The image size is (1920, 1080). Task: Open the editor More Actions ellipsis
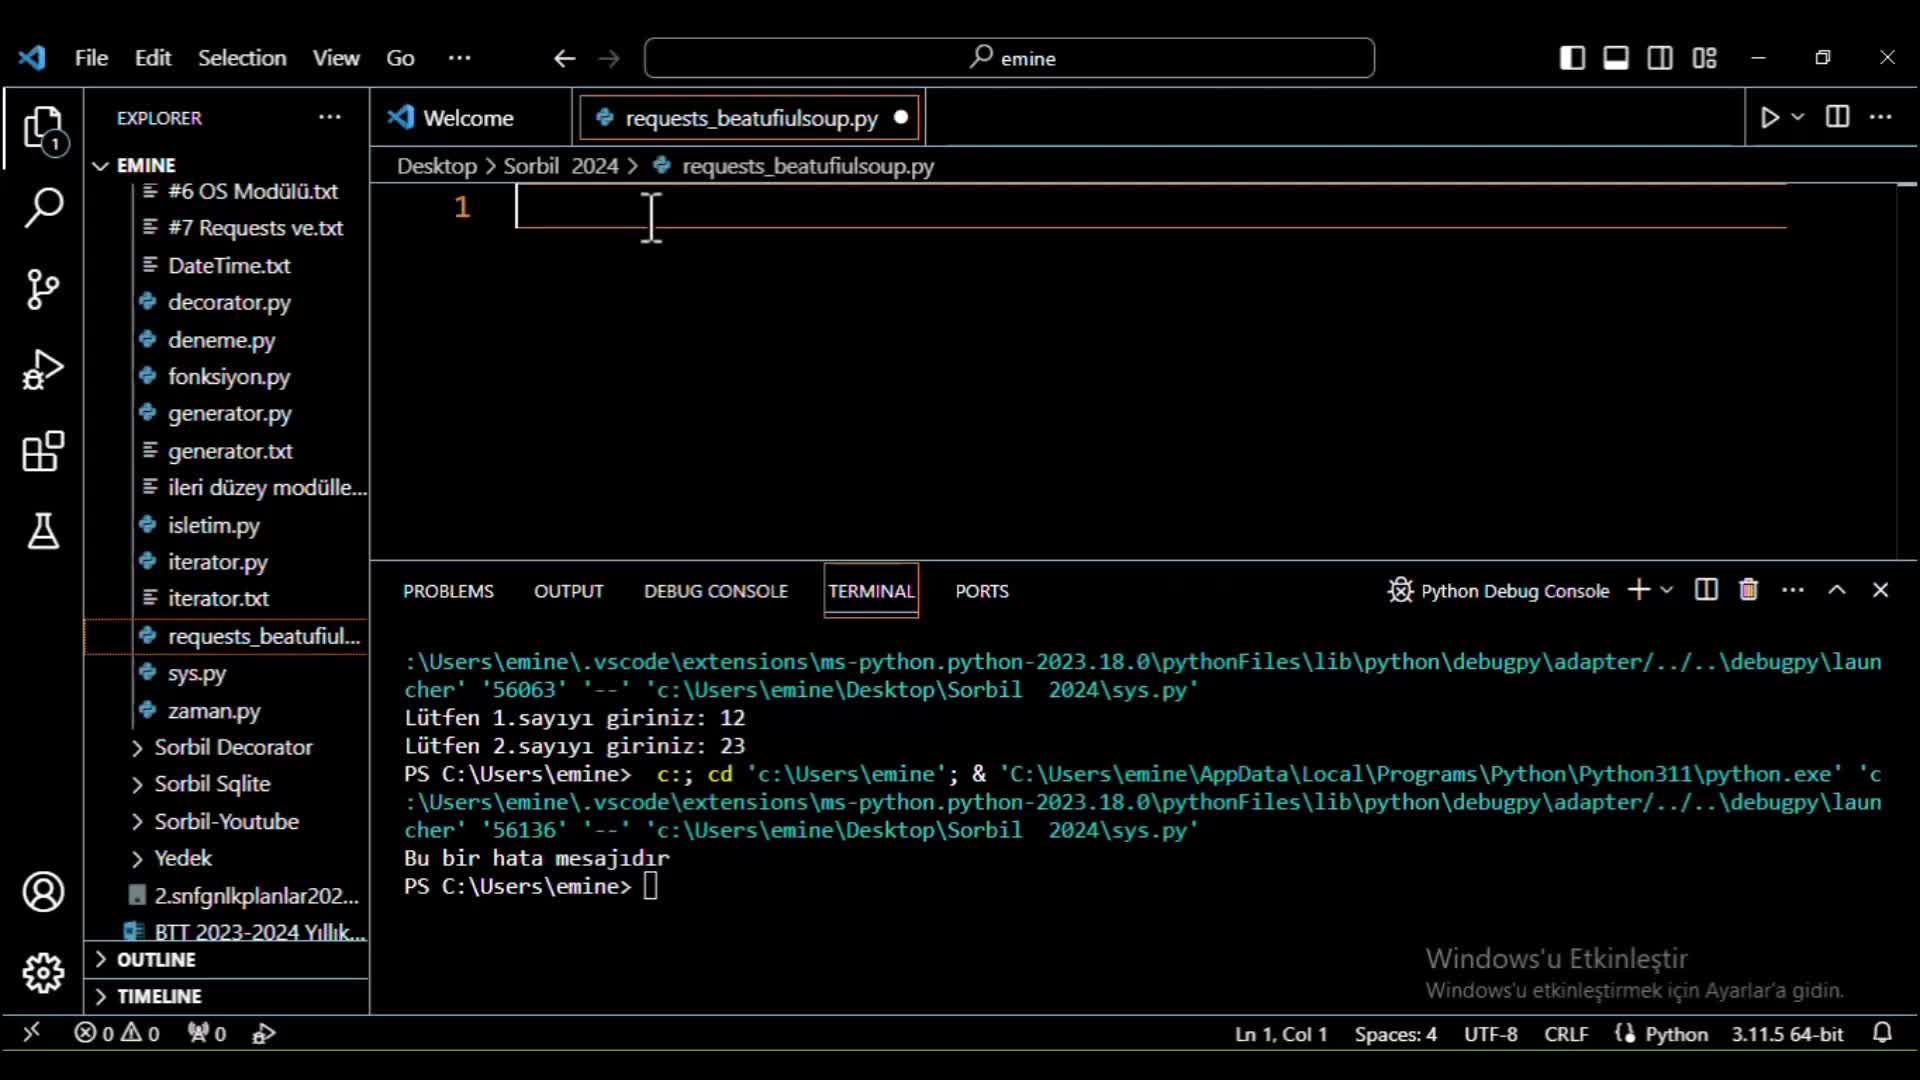coord(1881,117)
